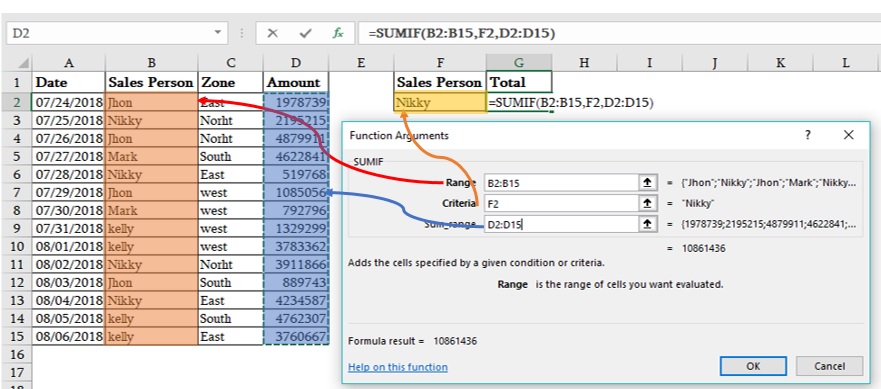
Task: Click amount cell 3760667
Action: point(296,336)
